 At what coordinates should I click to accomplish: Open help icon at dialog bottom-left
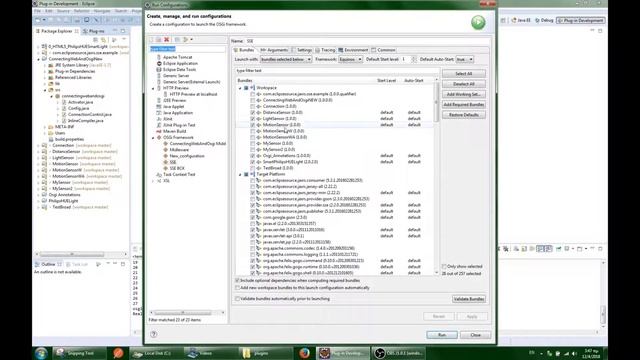[153, 334]
